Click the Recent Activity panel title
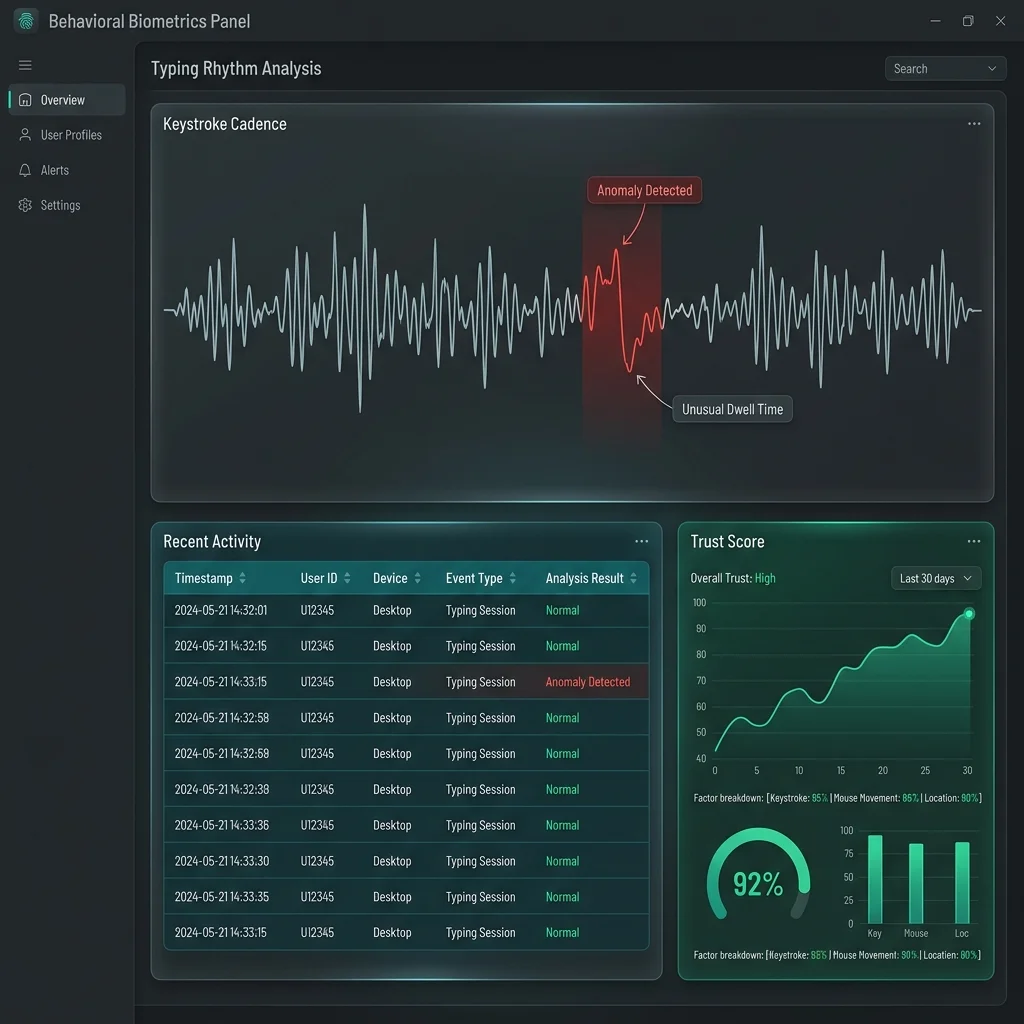1024x1024 pixels. coord(212,541)
